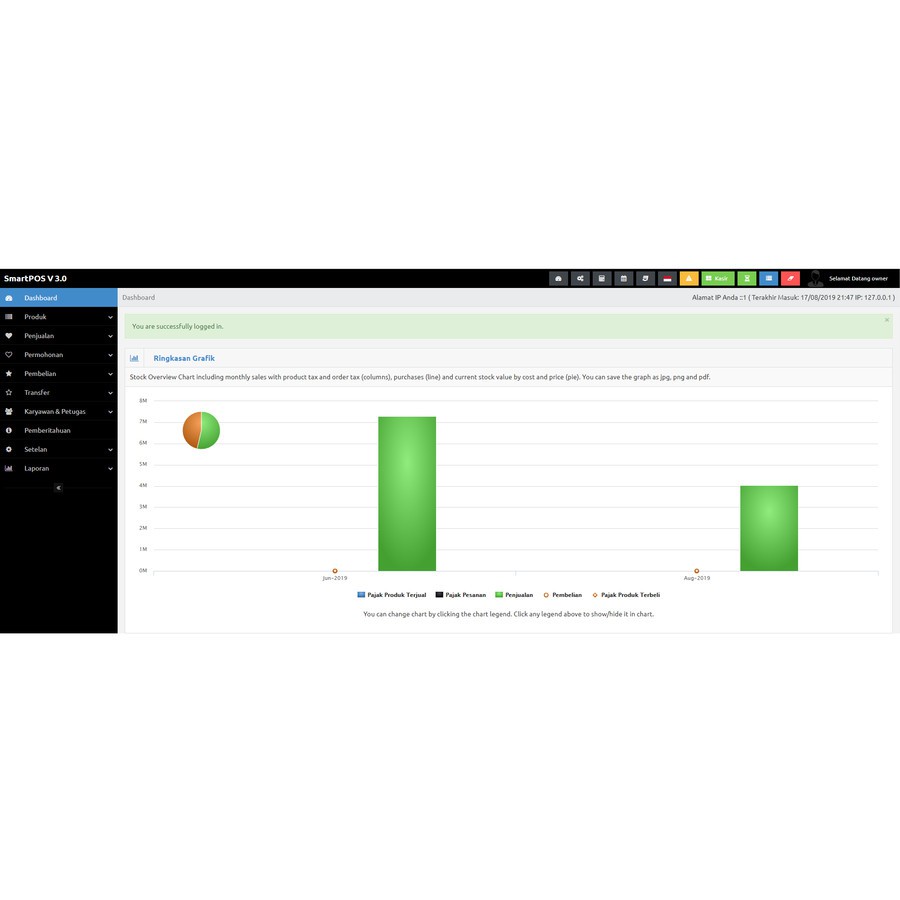
Task: Select Pemberitahuan in the sidebar
Action: click(60, 430)
